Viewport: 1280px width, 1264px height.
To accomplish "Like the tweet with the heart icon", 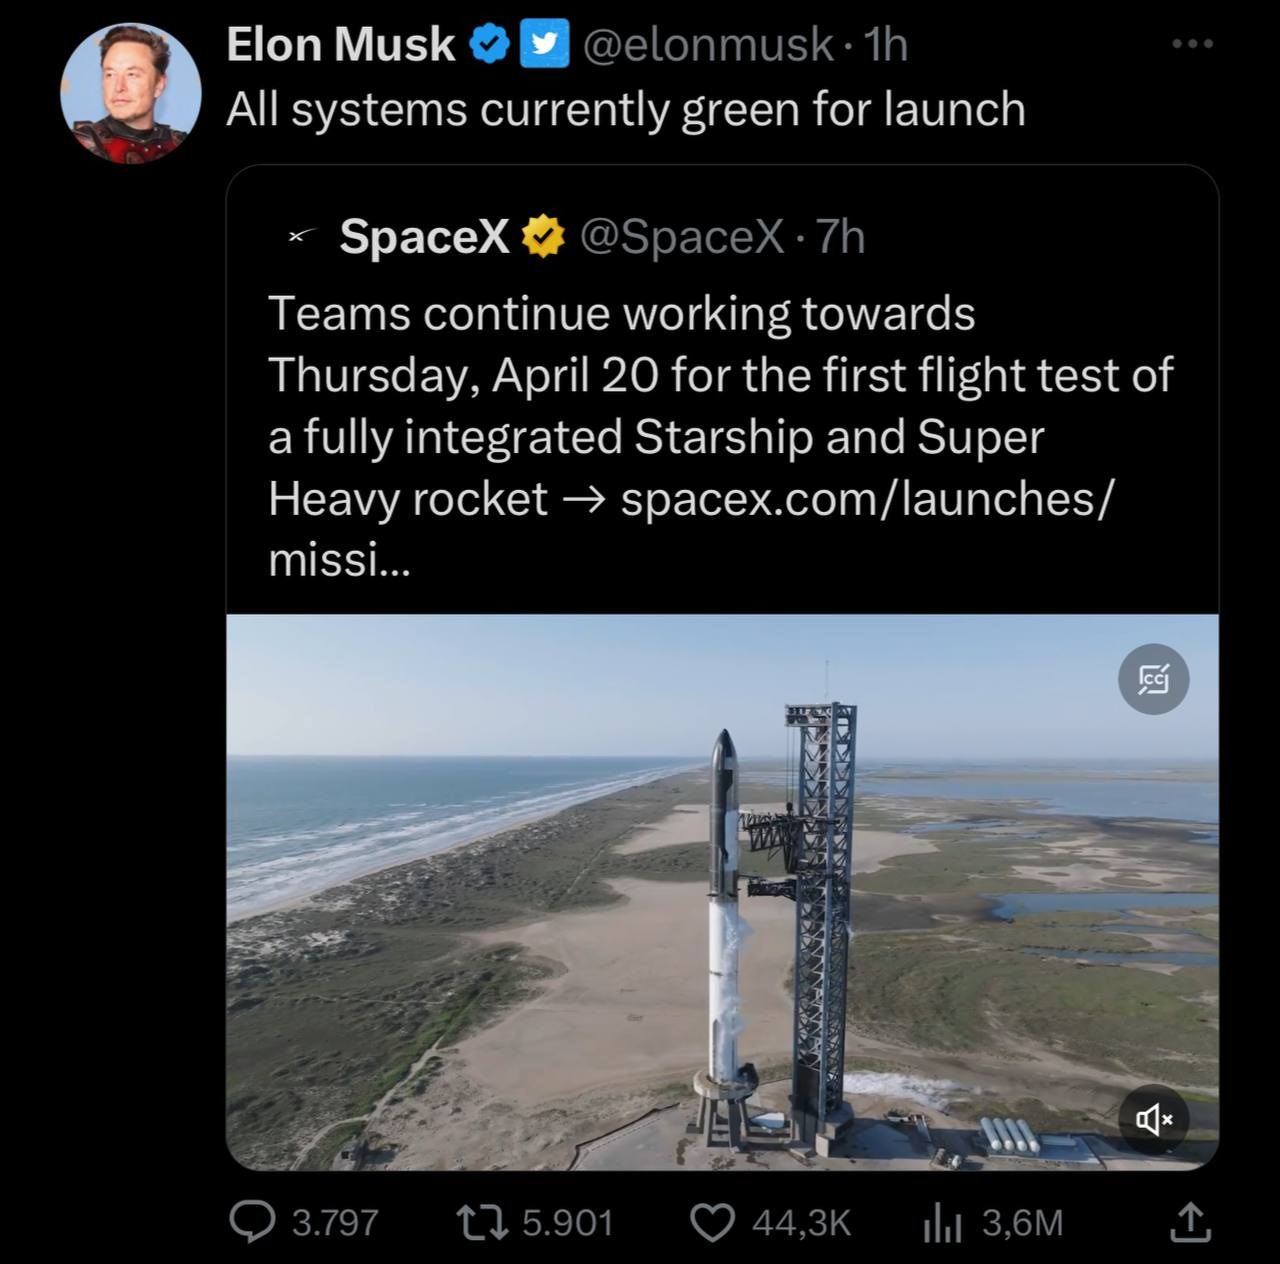I will click(712, 1222).
